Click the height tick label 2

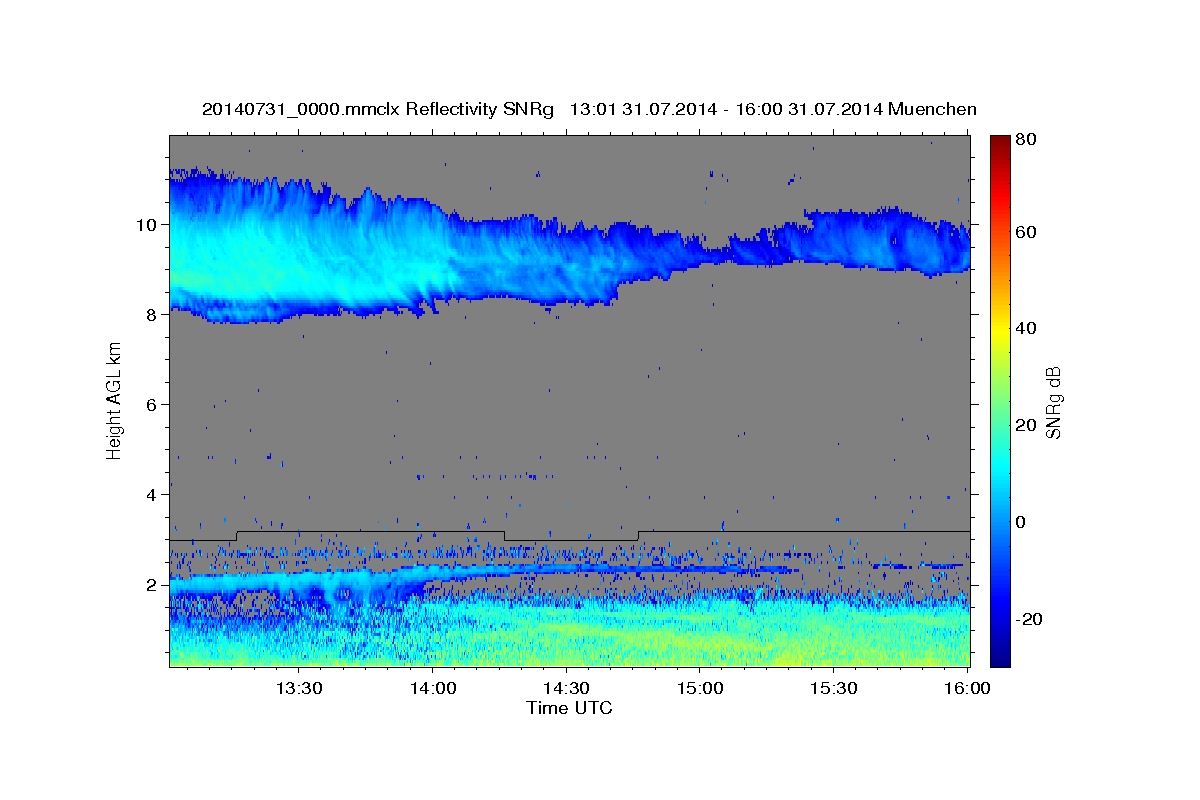(x=154, y=584)
